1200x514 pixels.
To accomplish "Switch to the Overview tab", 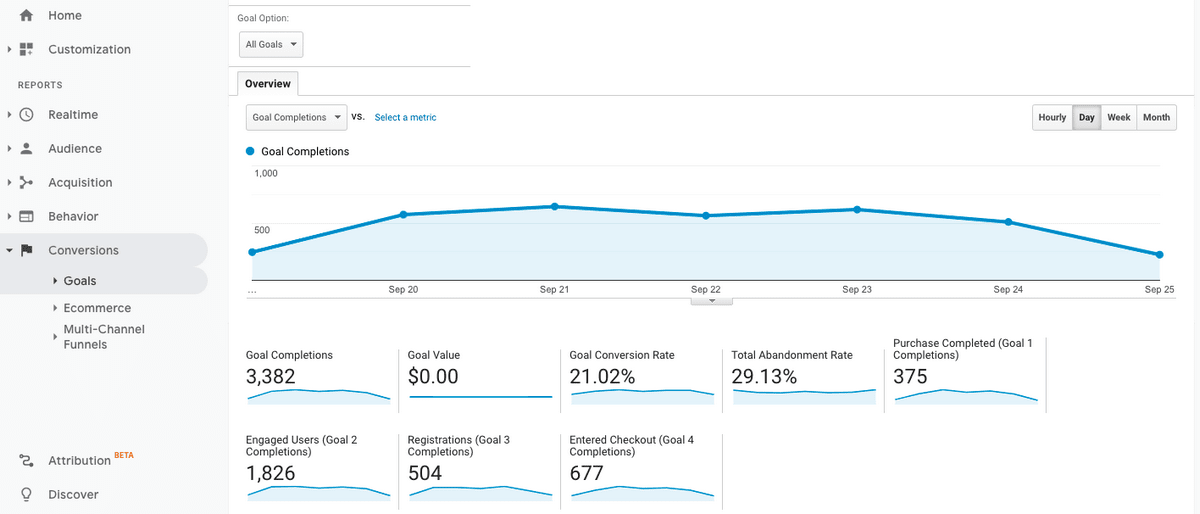I will click(x=268, y=84).
